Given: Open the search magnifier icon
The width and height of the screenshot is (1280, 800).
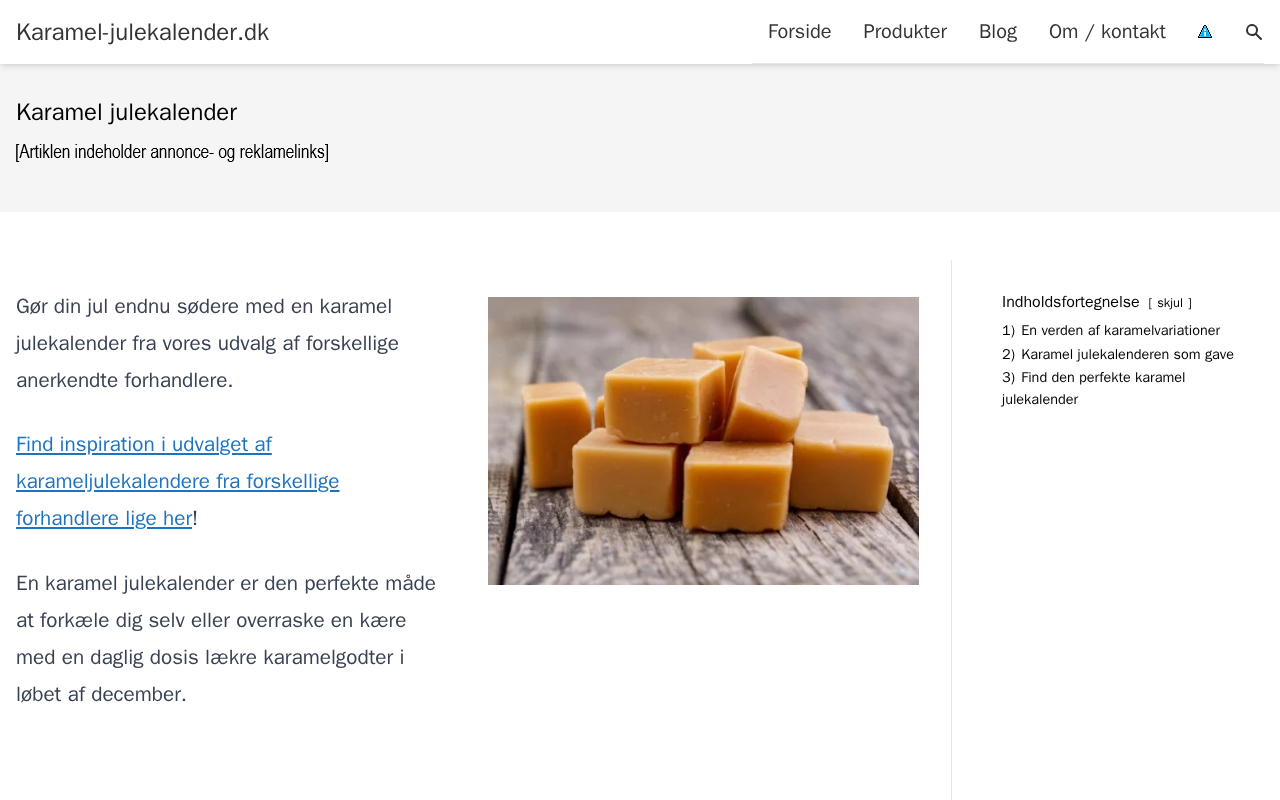Looking at the screenshot, I should [1254, 32].
